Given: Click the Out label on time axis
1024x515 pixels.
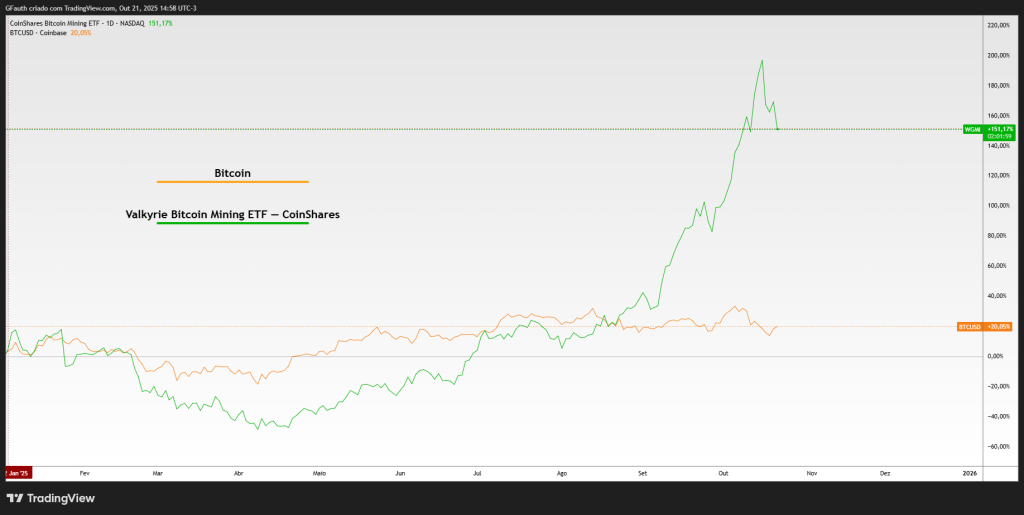Looking at the screenshot, I should [x=724, y=470].
